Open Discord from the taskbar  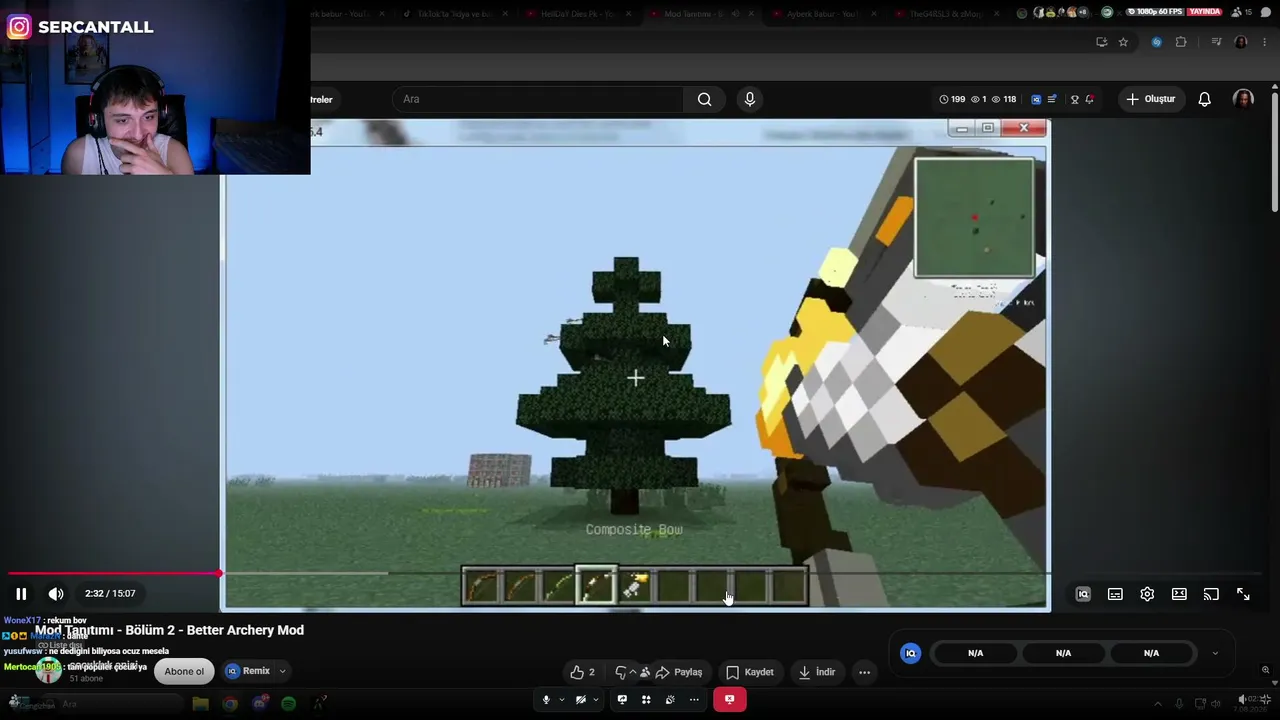[260, 704]
